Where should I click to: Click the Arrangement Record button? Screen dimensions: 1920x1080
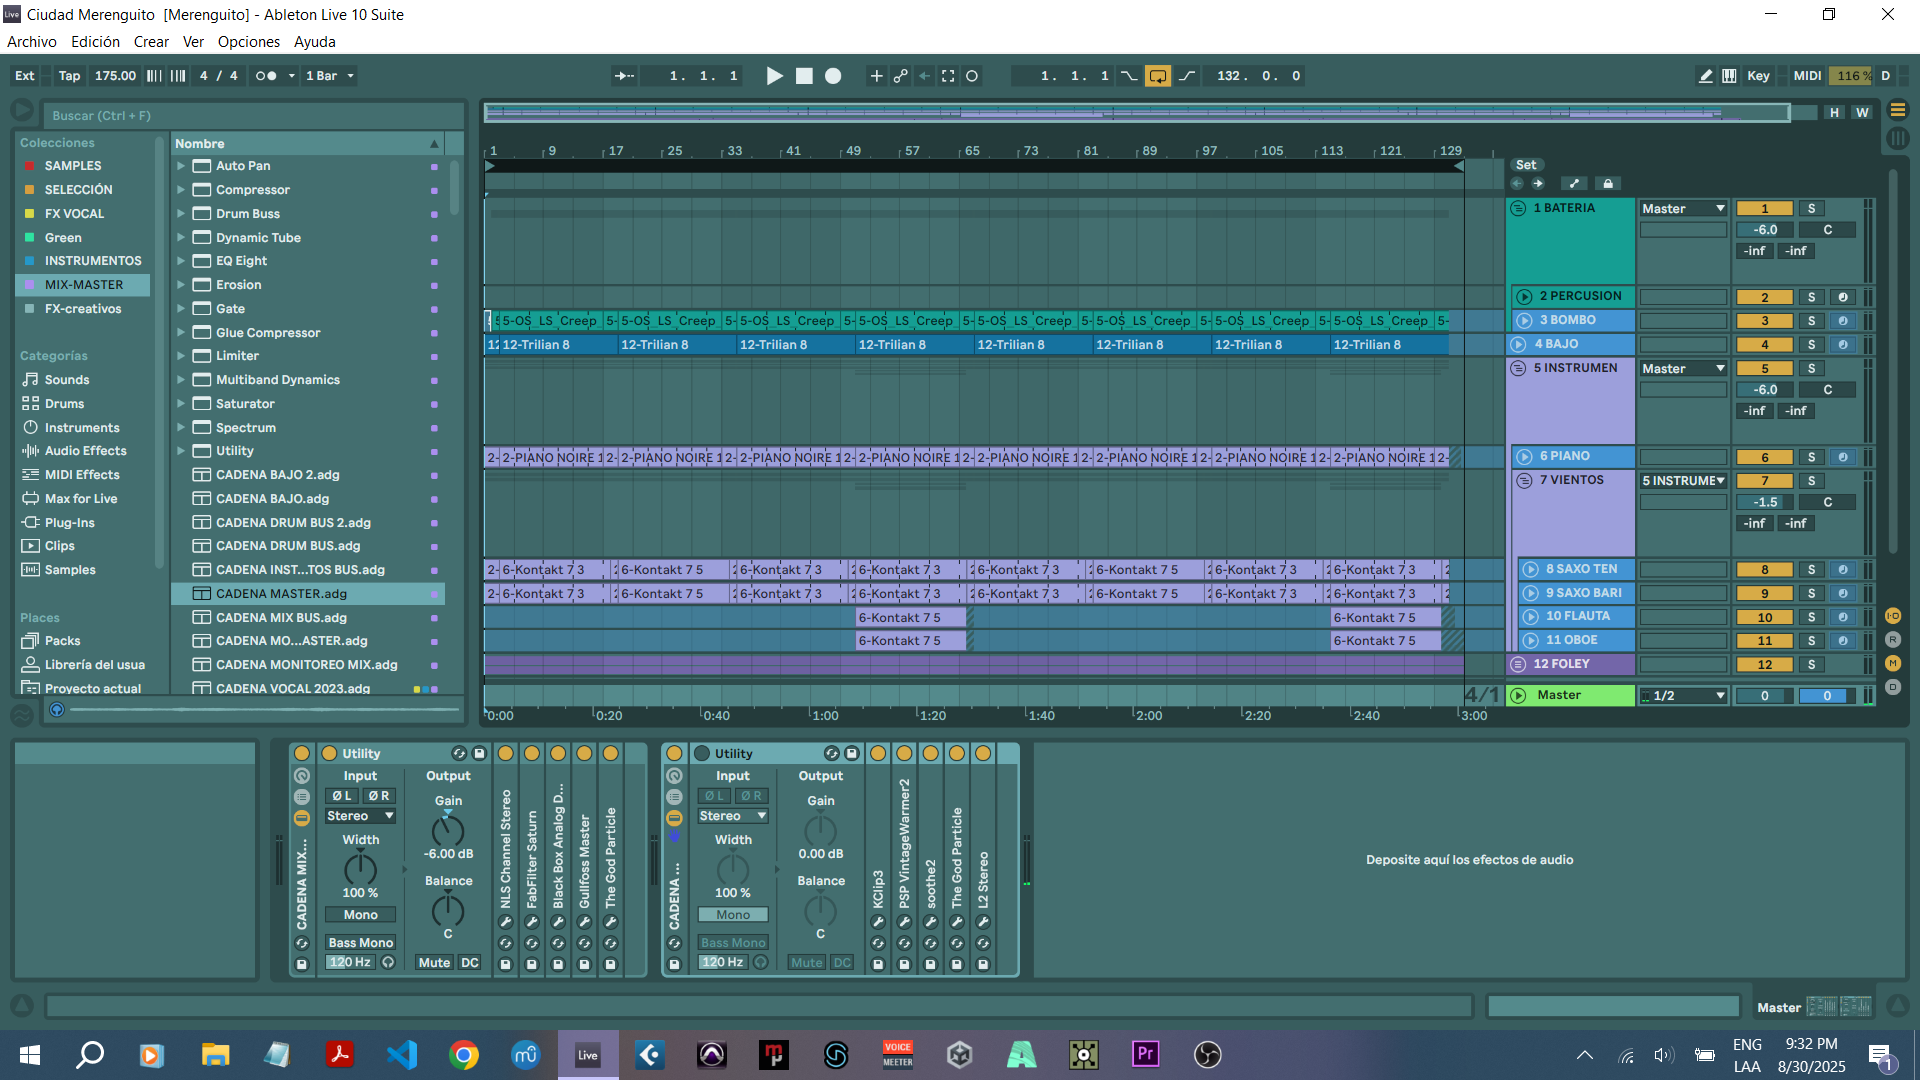[833, 76]
